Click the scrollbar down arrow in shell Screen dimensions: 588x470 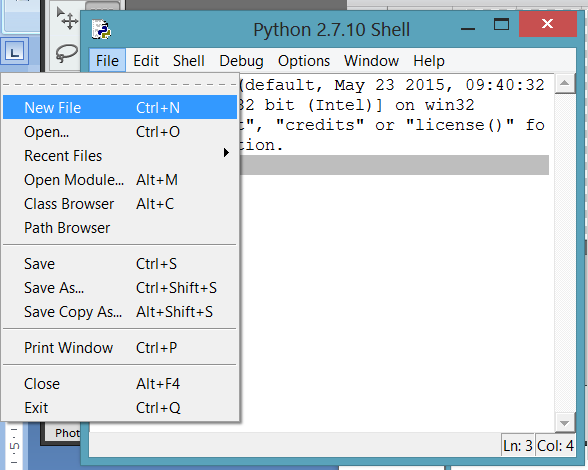pos(565,423)
